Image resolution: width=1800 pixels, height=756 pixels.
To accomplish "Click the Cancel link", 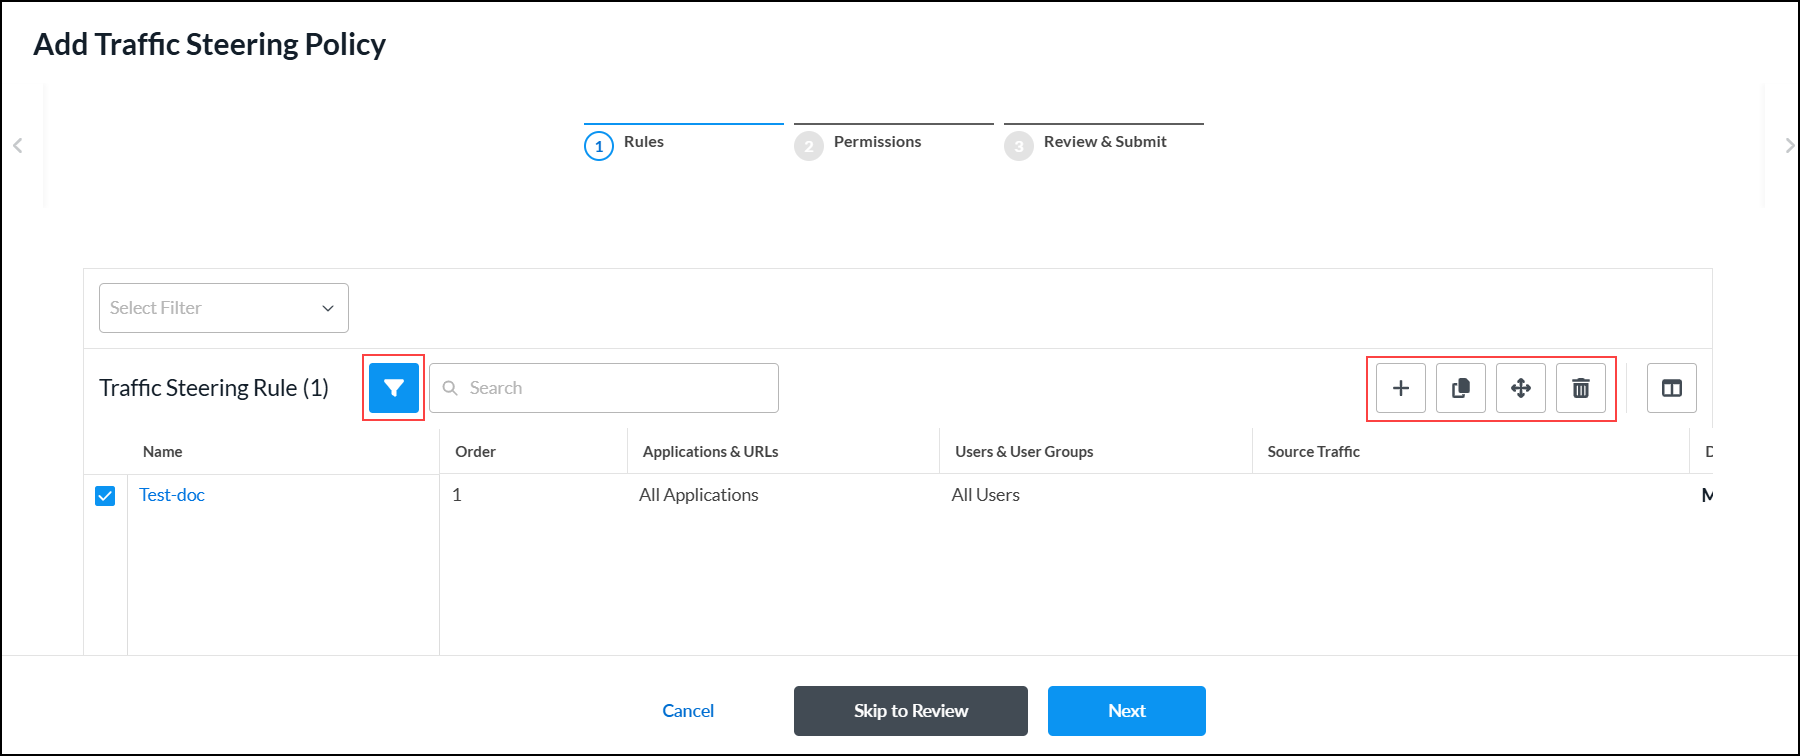I will point(688,711).
